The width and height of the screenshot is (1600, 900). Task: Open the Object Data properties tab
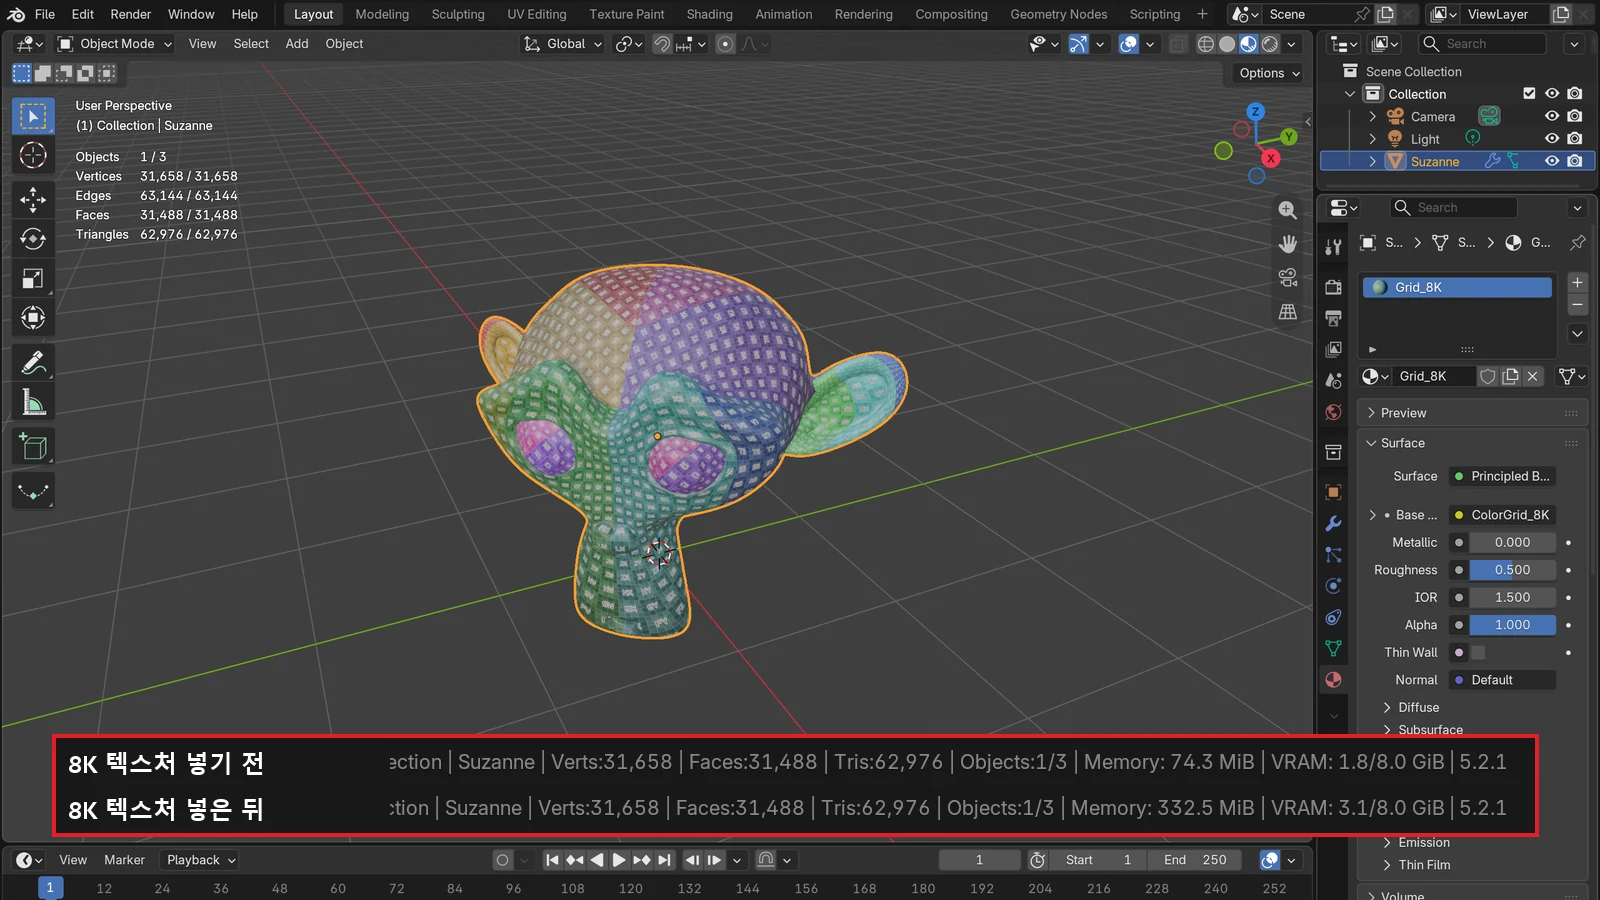coord(1333,648)
